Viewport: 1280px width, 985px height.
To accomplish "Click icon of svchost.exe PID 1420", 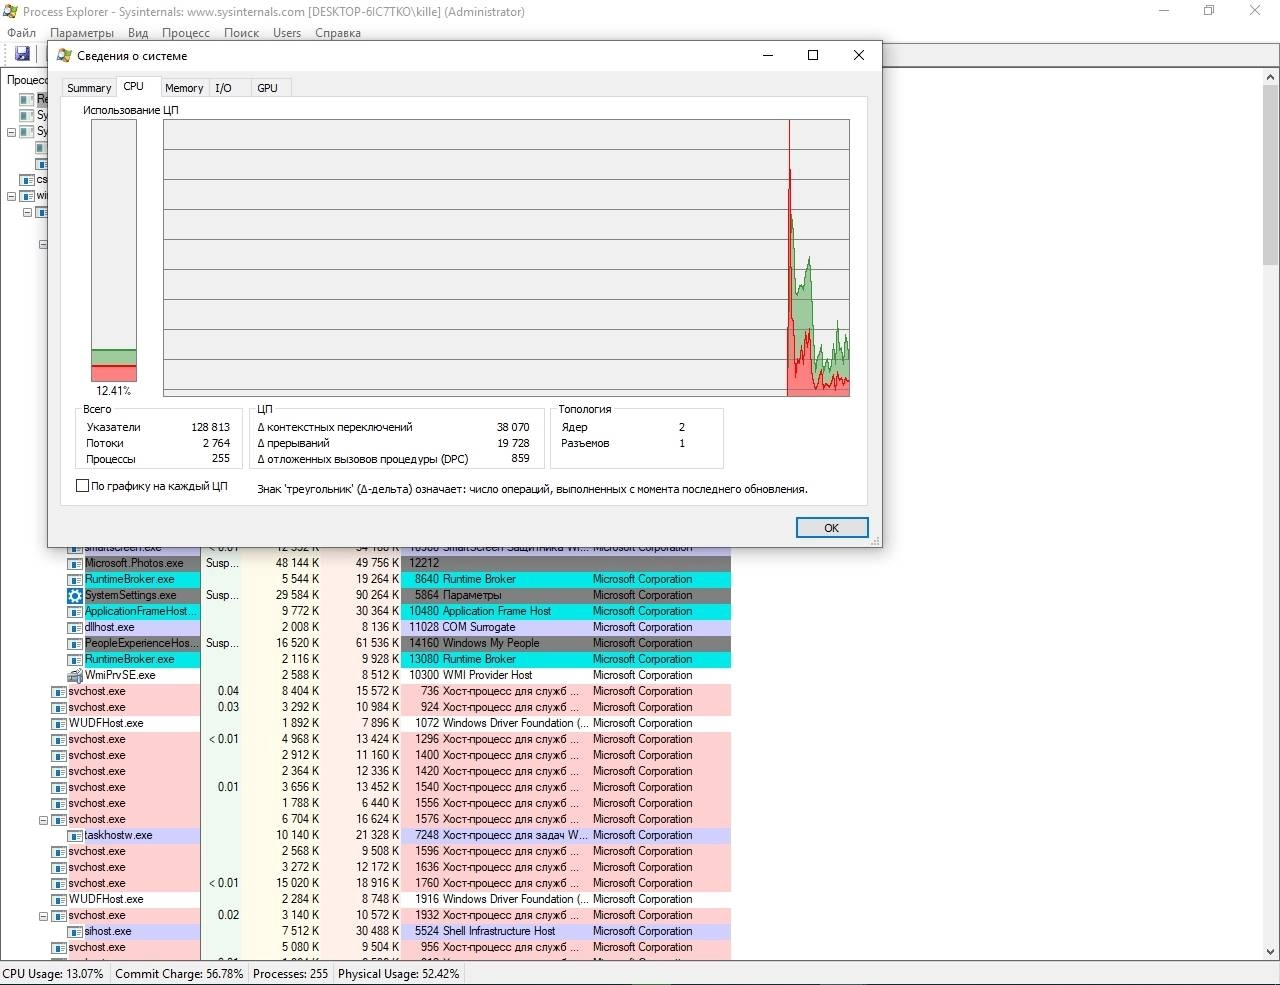I will (x=59, y=771).
